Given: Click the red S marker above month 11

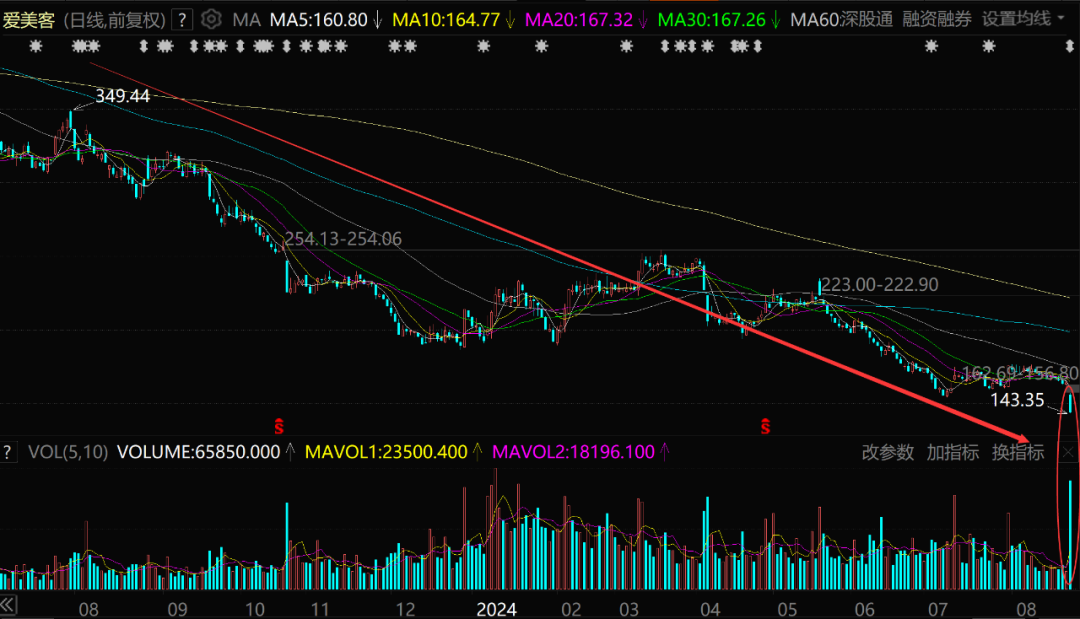Looking at the screenshot, I should point(279,426).
